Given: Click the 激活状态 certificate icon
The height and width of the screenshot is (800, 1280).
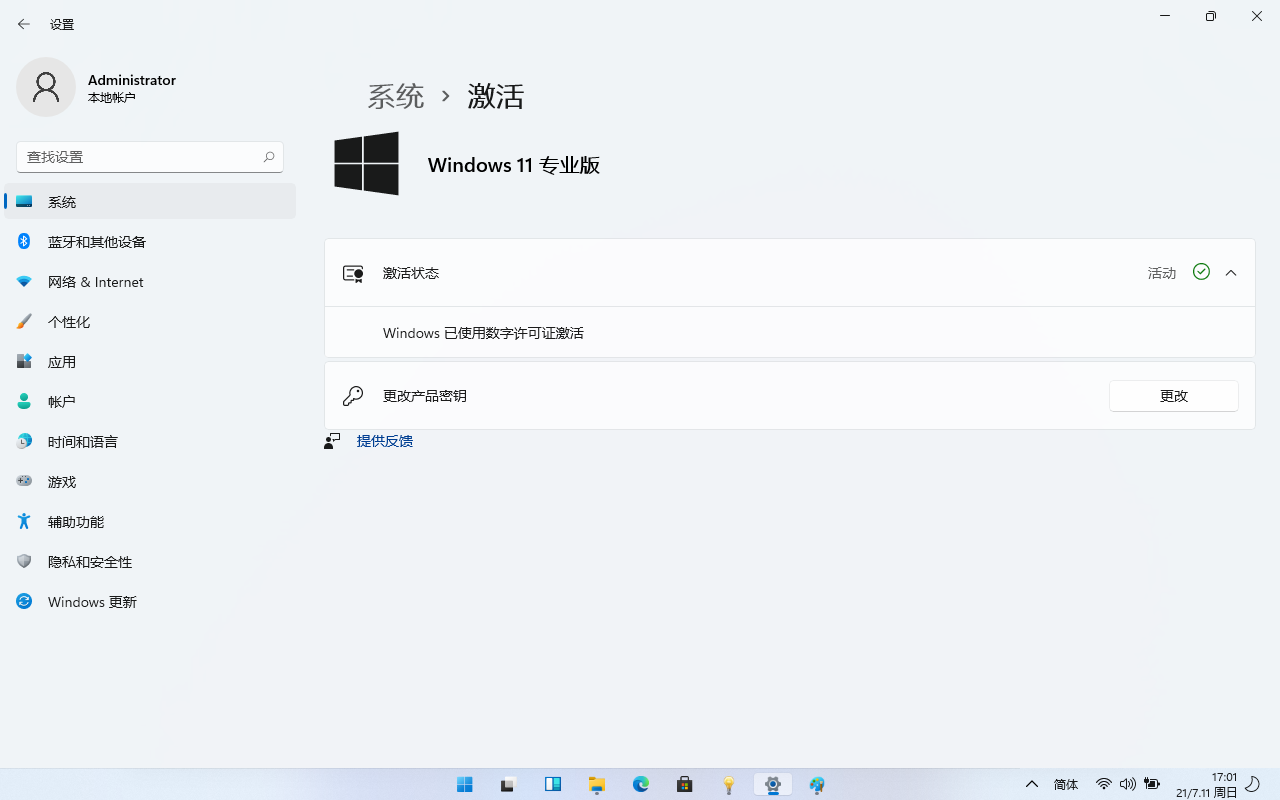Looking at the screenshot, I should click(x=353, y=273).
